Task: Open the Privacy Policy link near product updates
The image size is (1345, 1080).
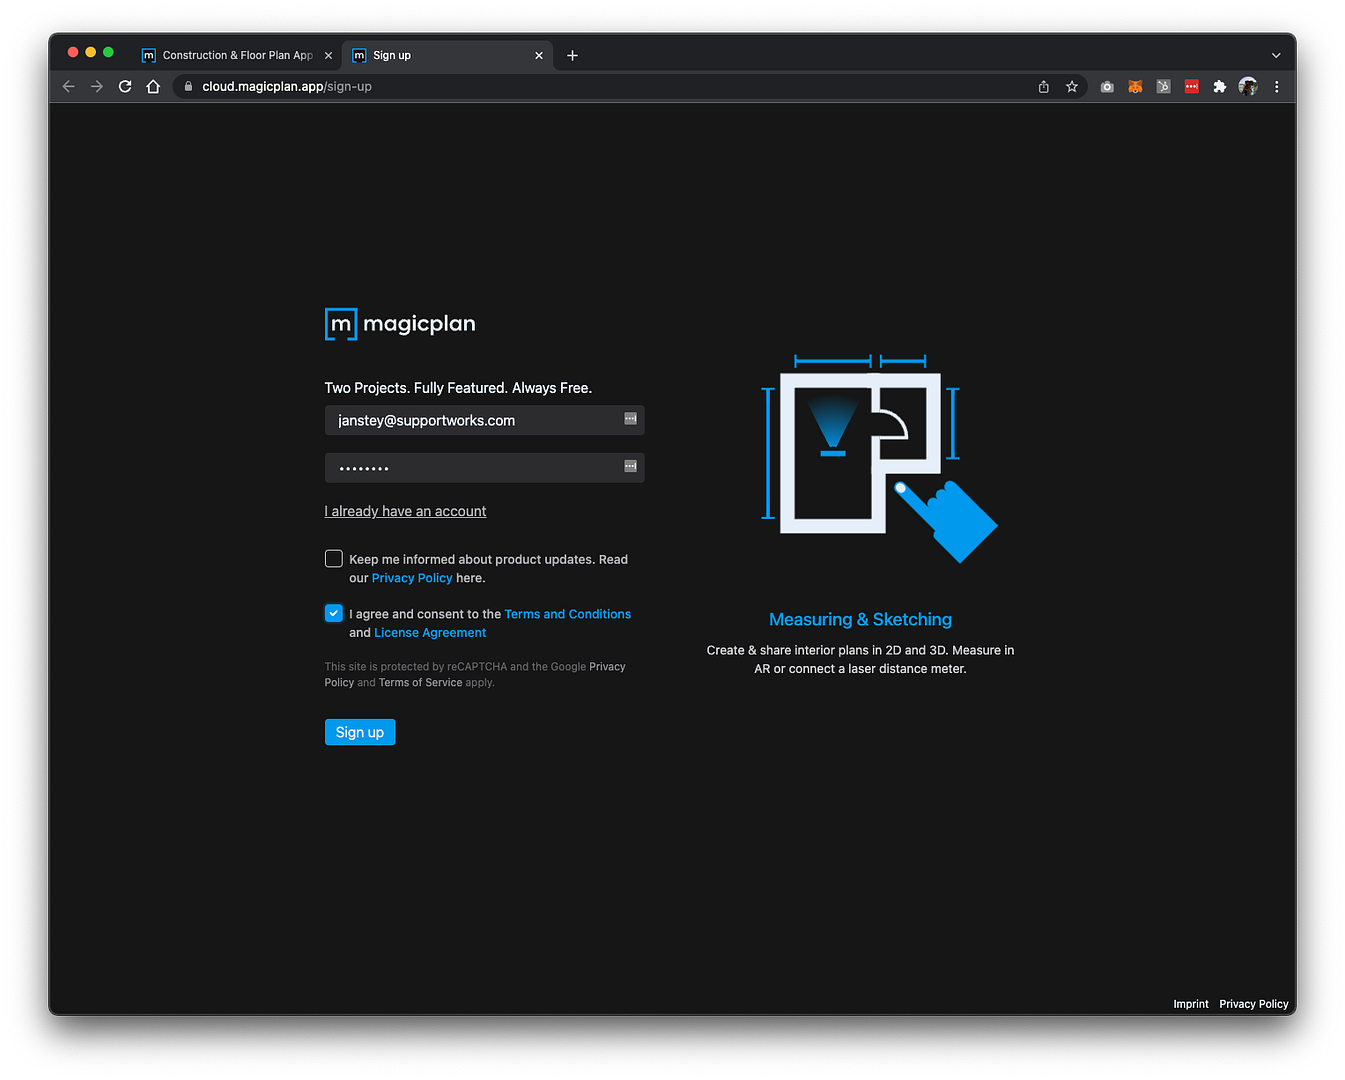Action: (x=412, y=578)
